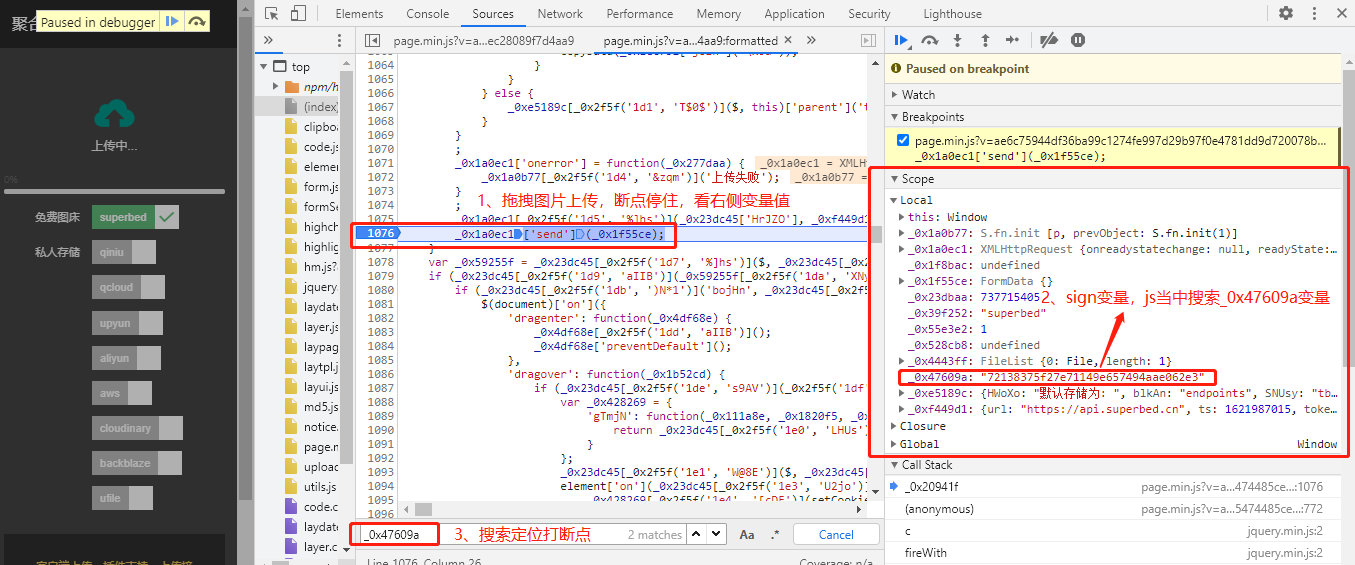Open the Lighthouse tab
This screenshot has width=1355, height=565.
pos(952,14)
